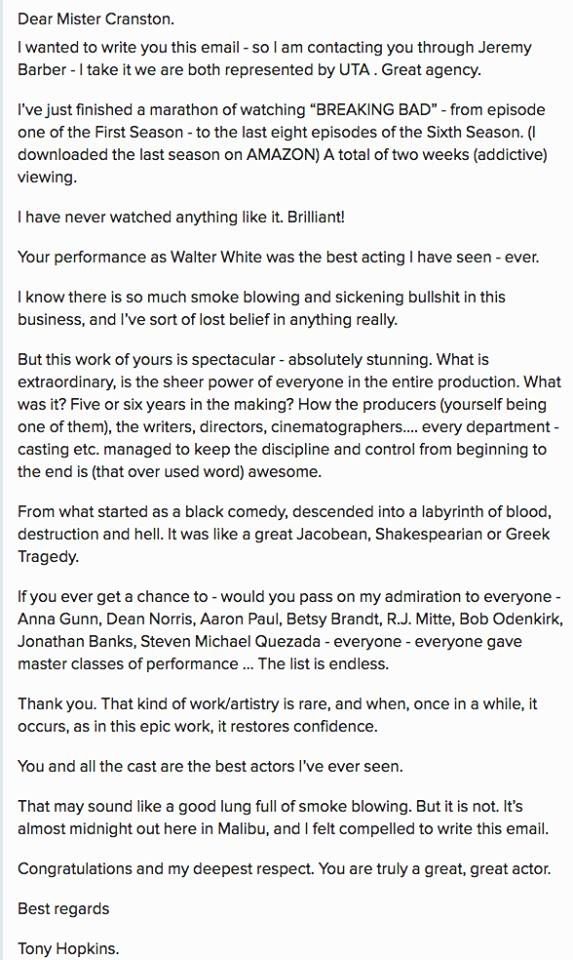Click the 'Best regards' closing line
This screenshot has height=960, width=573.
(64, 909)
